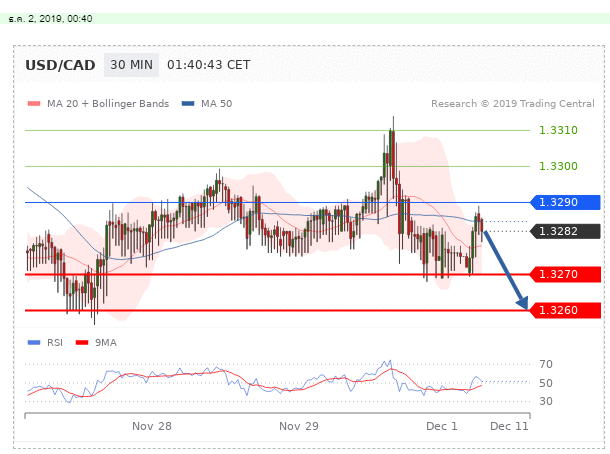This screenshot has height=454, width=610.
Task: Click the blue 1.3290 pivot price tag
Action: [x=566, y=202]
